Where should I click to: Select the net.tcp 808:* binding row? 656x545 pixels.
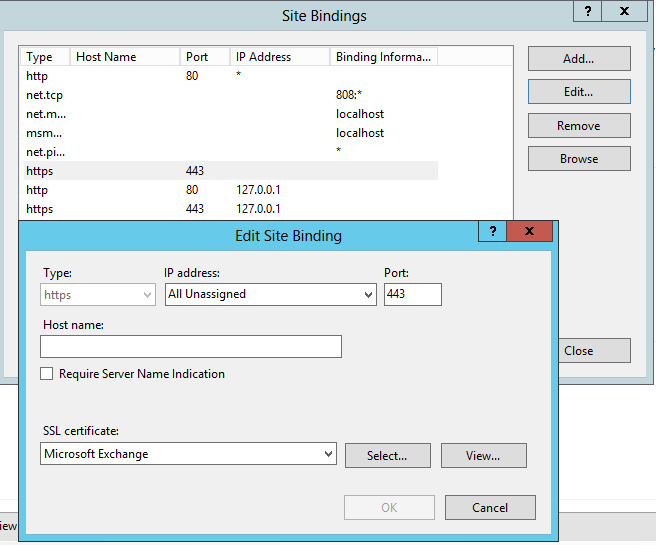point(231,95)
